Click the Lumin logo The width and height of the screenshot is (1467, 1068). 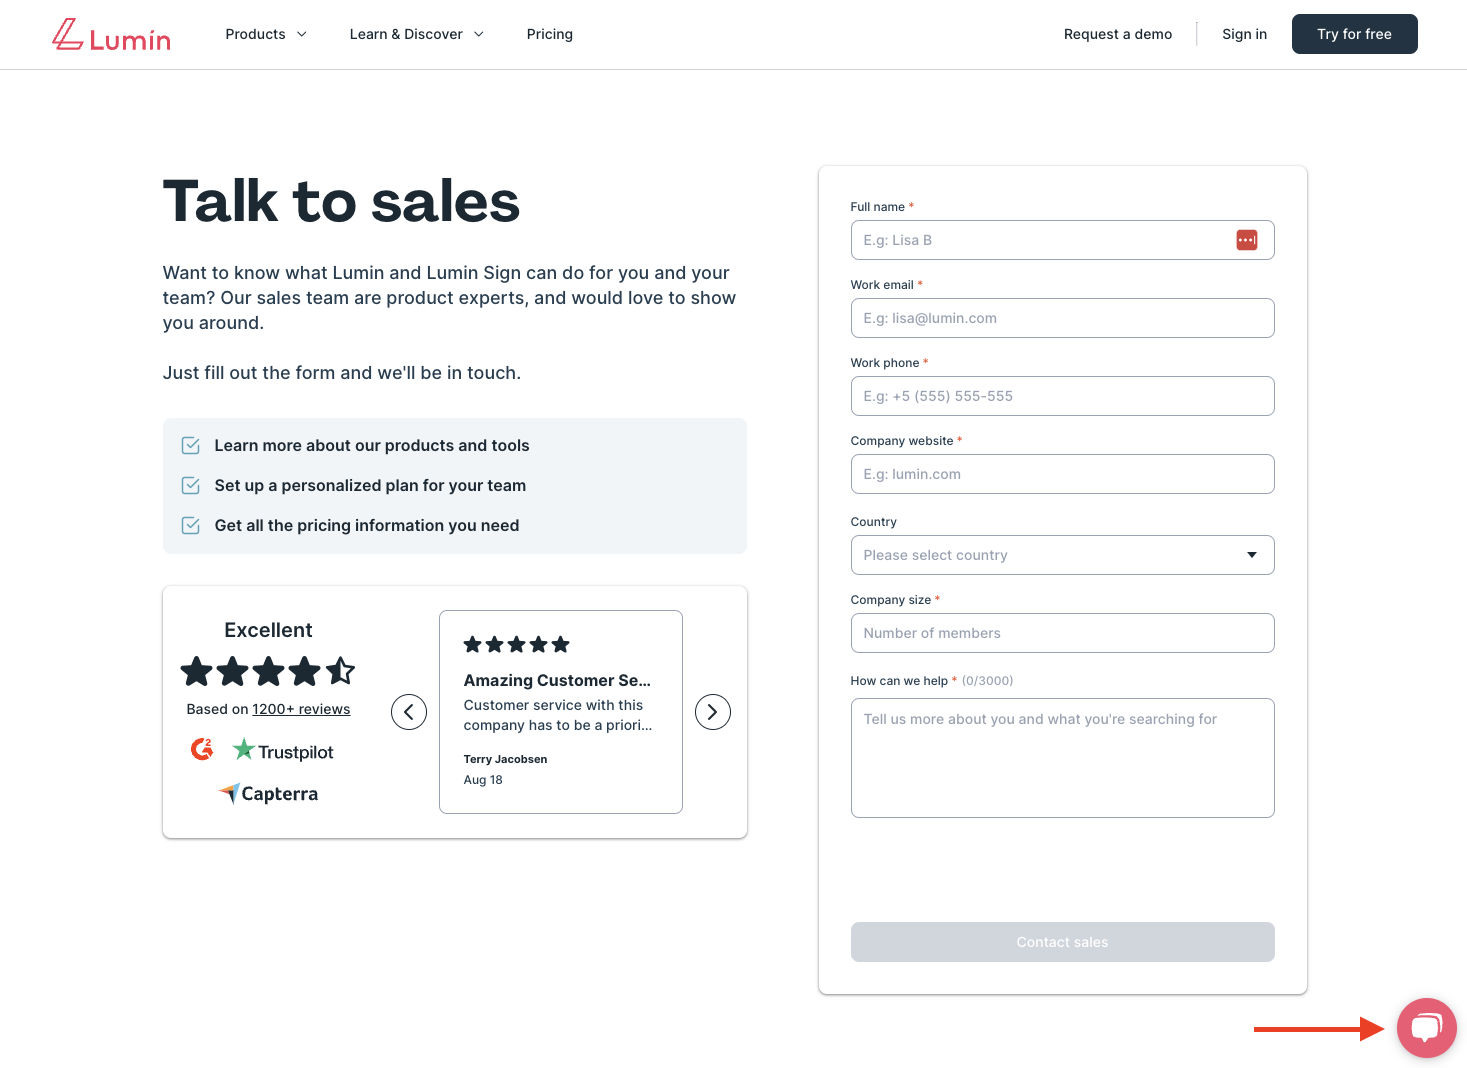pyautogui.click(x=111, y=35)
